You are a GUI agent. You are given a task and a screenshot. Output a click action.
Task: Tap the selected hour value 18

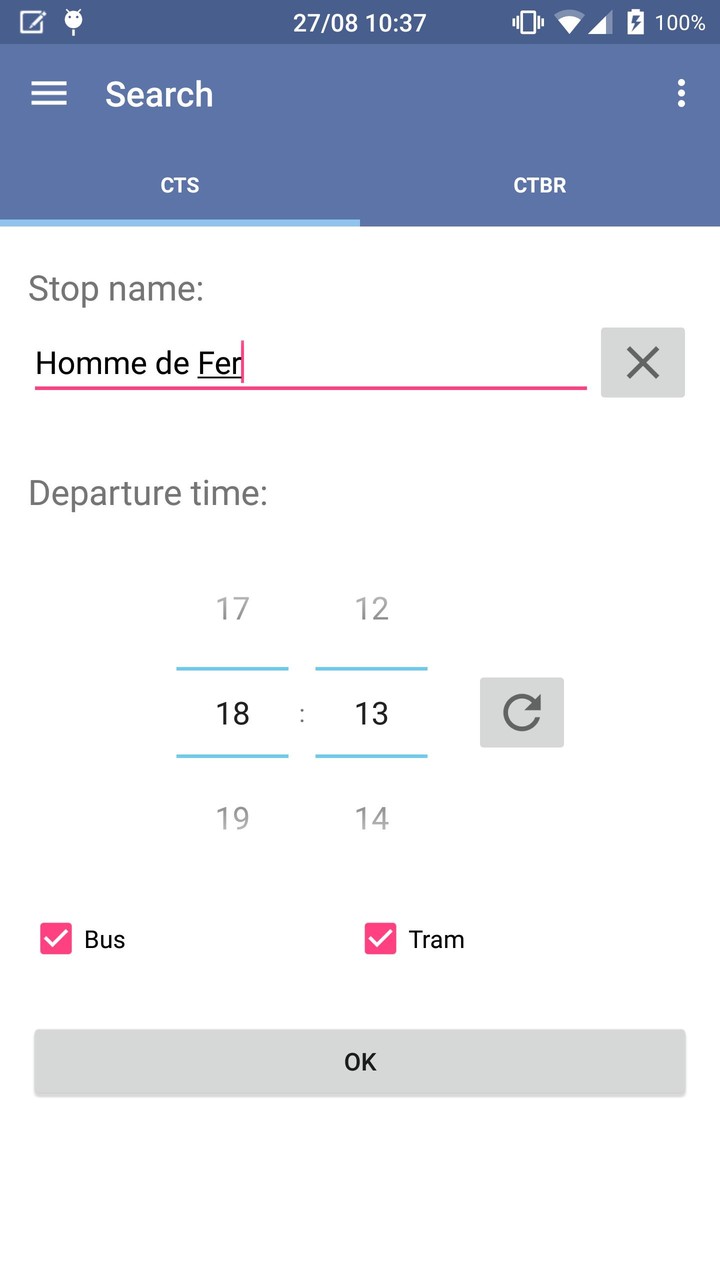(x=232, y=713)
